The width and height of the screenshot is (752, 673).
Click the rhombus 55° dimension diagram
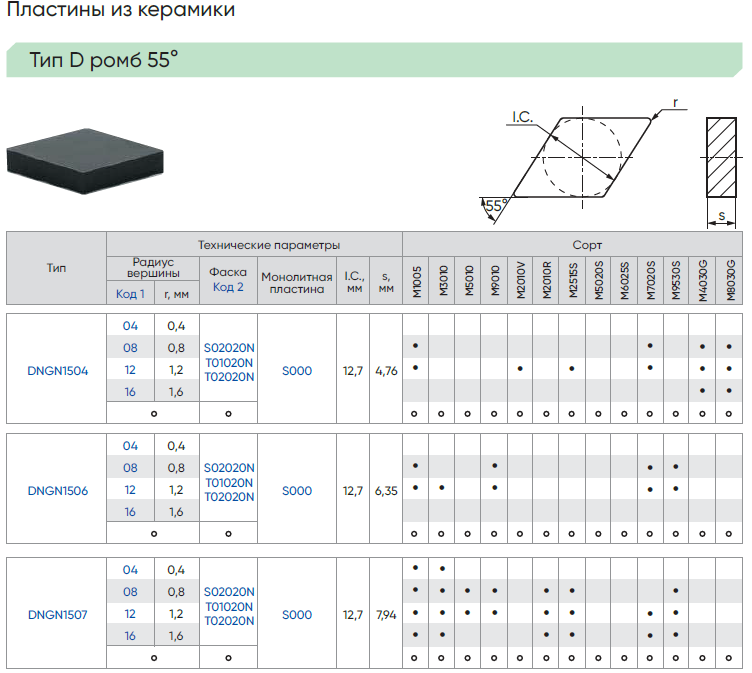583,161
